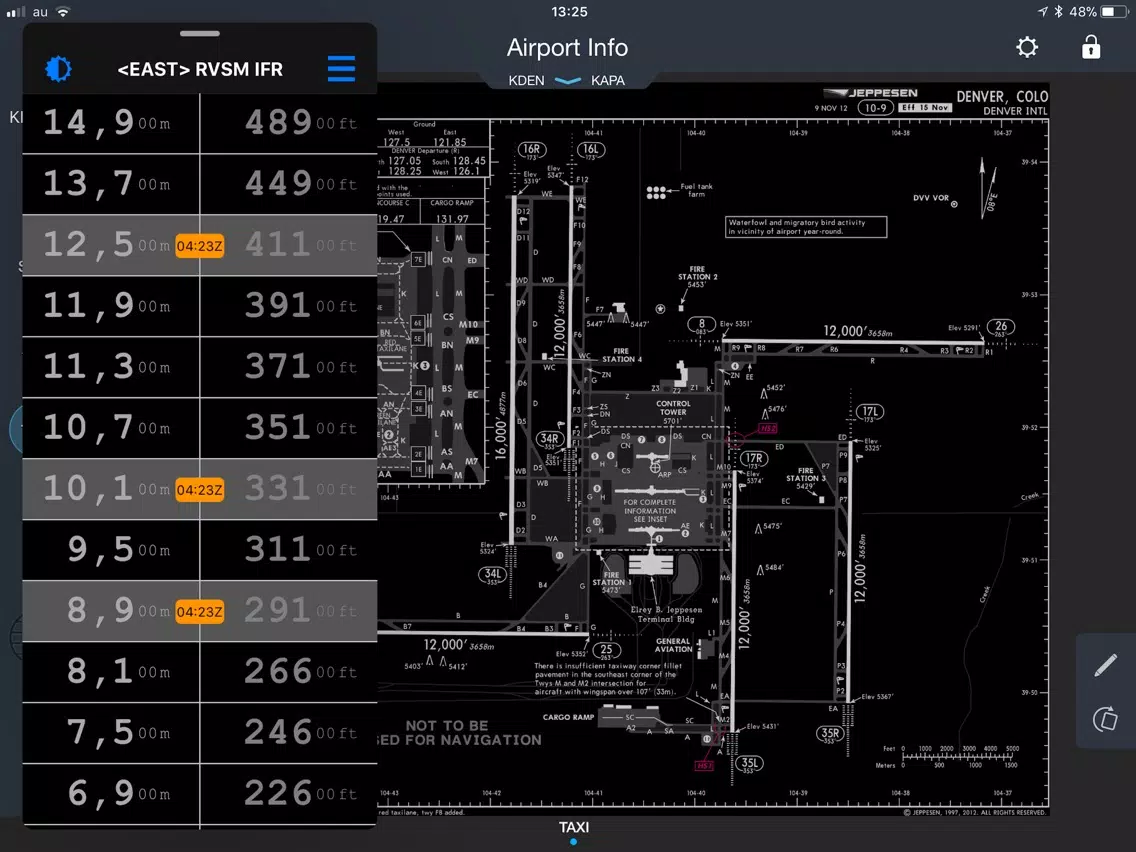The image size is (1136, 852).
Task: Open the blue hamburger menu
Action: (341, 69)
